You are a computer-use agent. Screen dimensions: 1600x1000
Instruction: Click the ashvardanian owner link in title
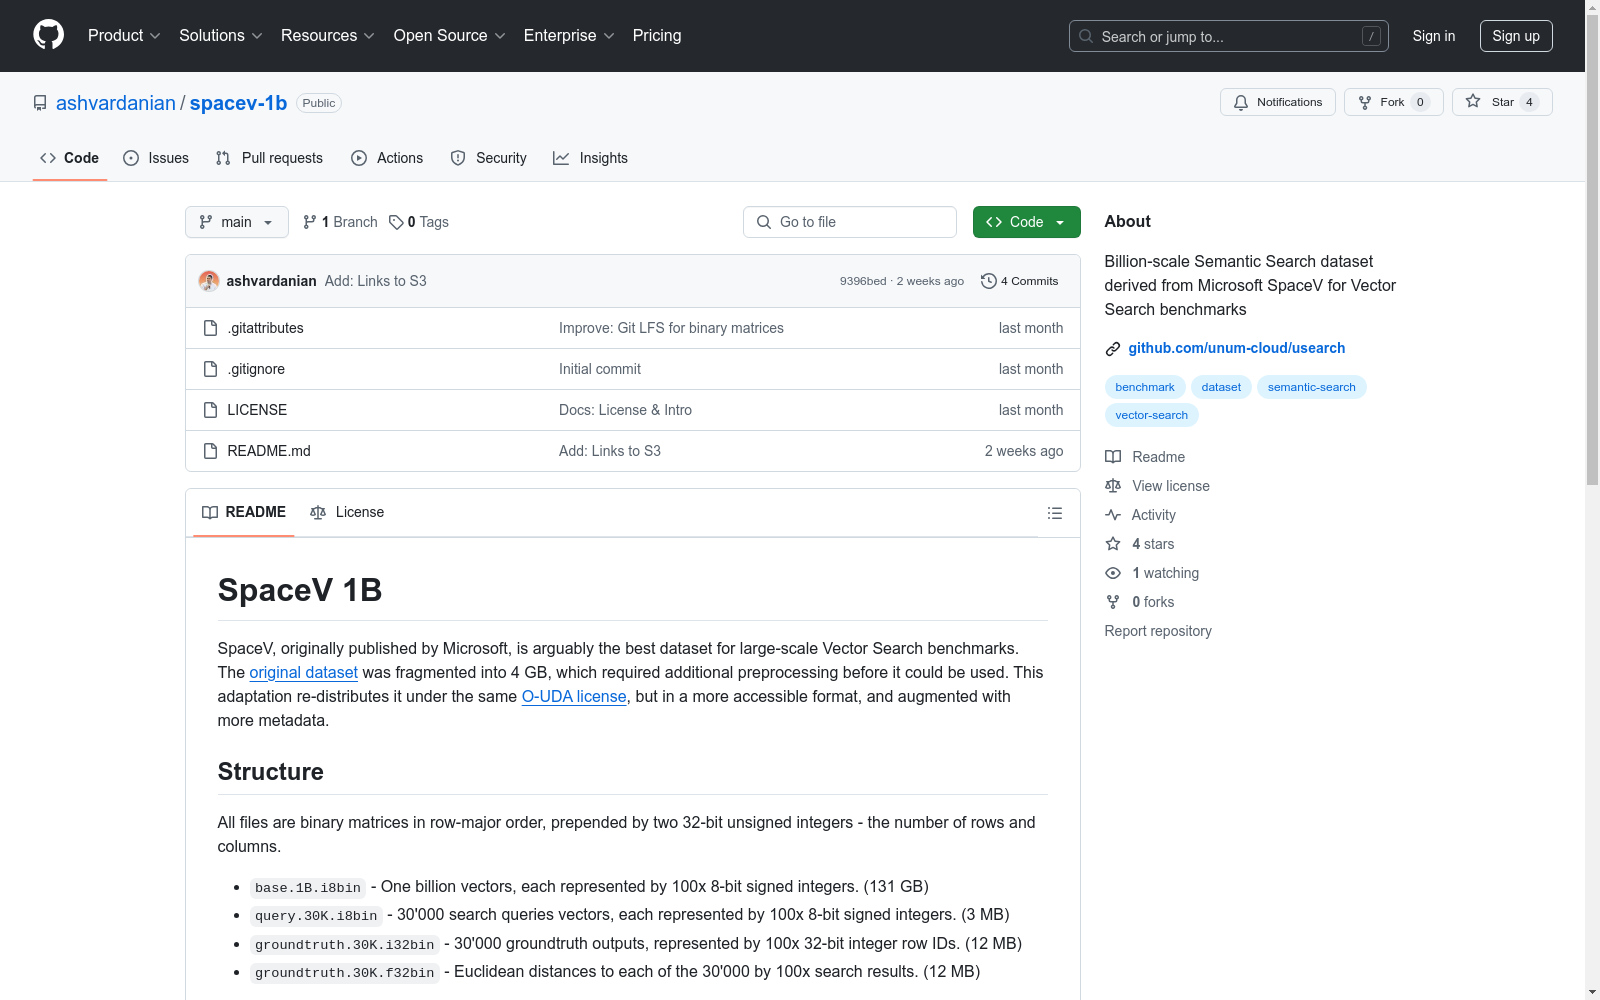[116, 103]
